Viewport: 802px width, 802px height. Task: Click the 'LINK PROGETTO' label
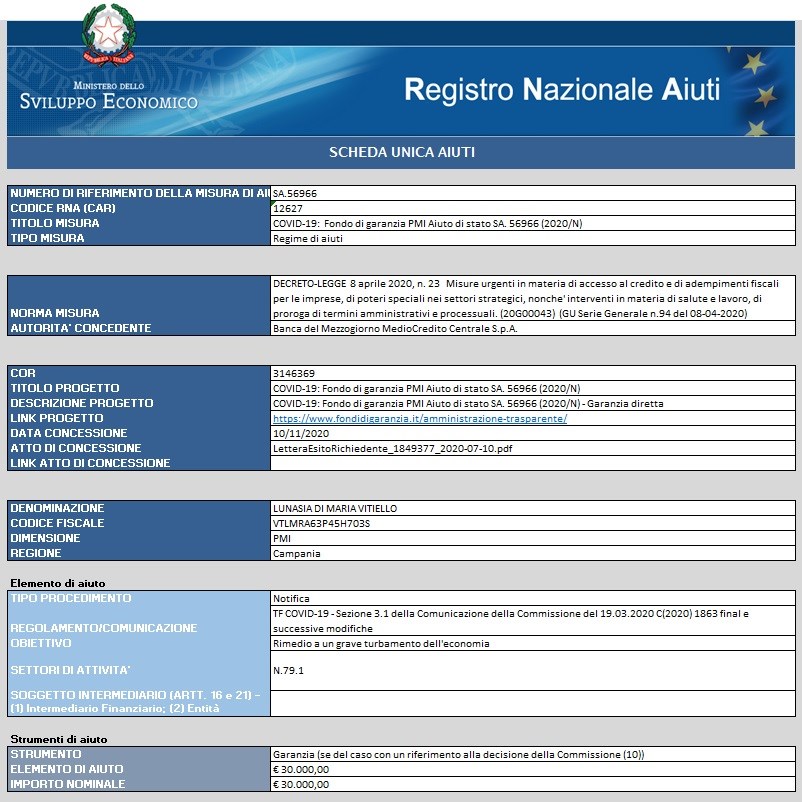(x=57, y=418)
